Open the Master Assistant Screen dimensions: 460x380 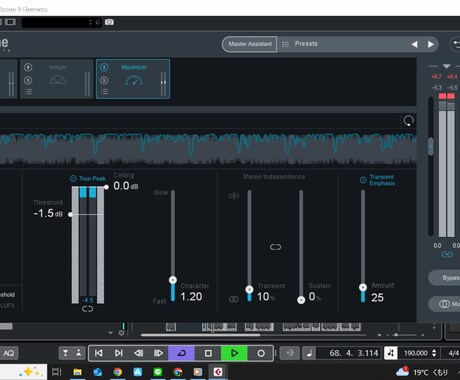point(250,44)
